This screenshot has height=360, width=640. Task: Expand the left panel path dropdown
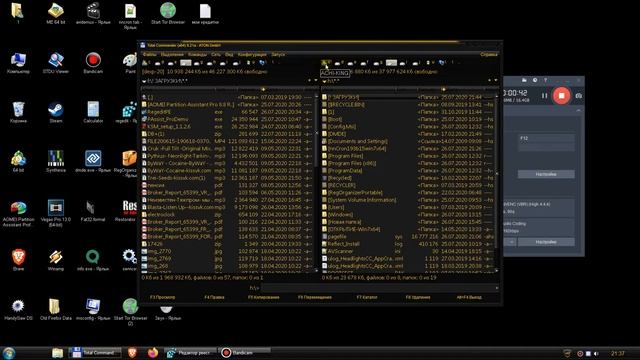tap(144, 81)
